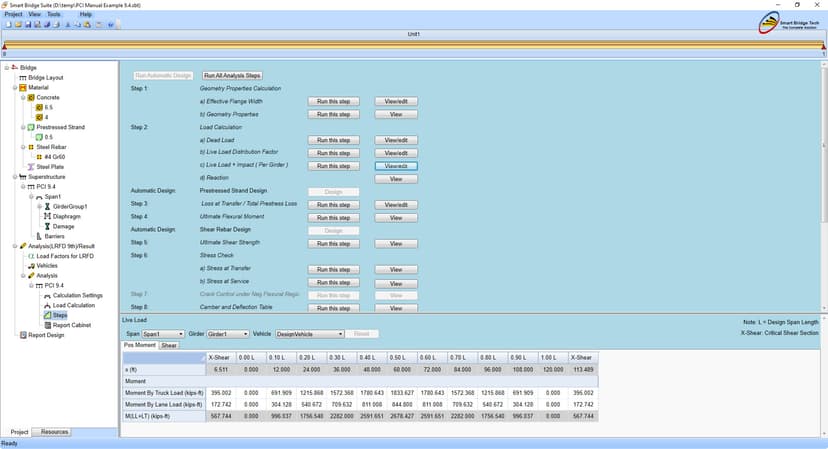828x449 pixels.
Task: Click View/edit for Loss at Transfer
Action: coord(396,205)
